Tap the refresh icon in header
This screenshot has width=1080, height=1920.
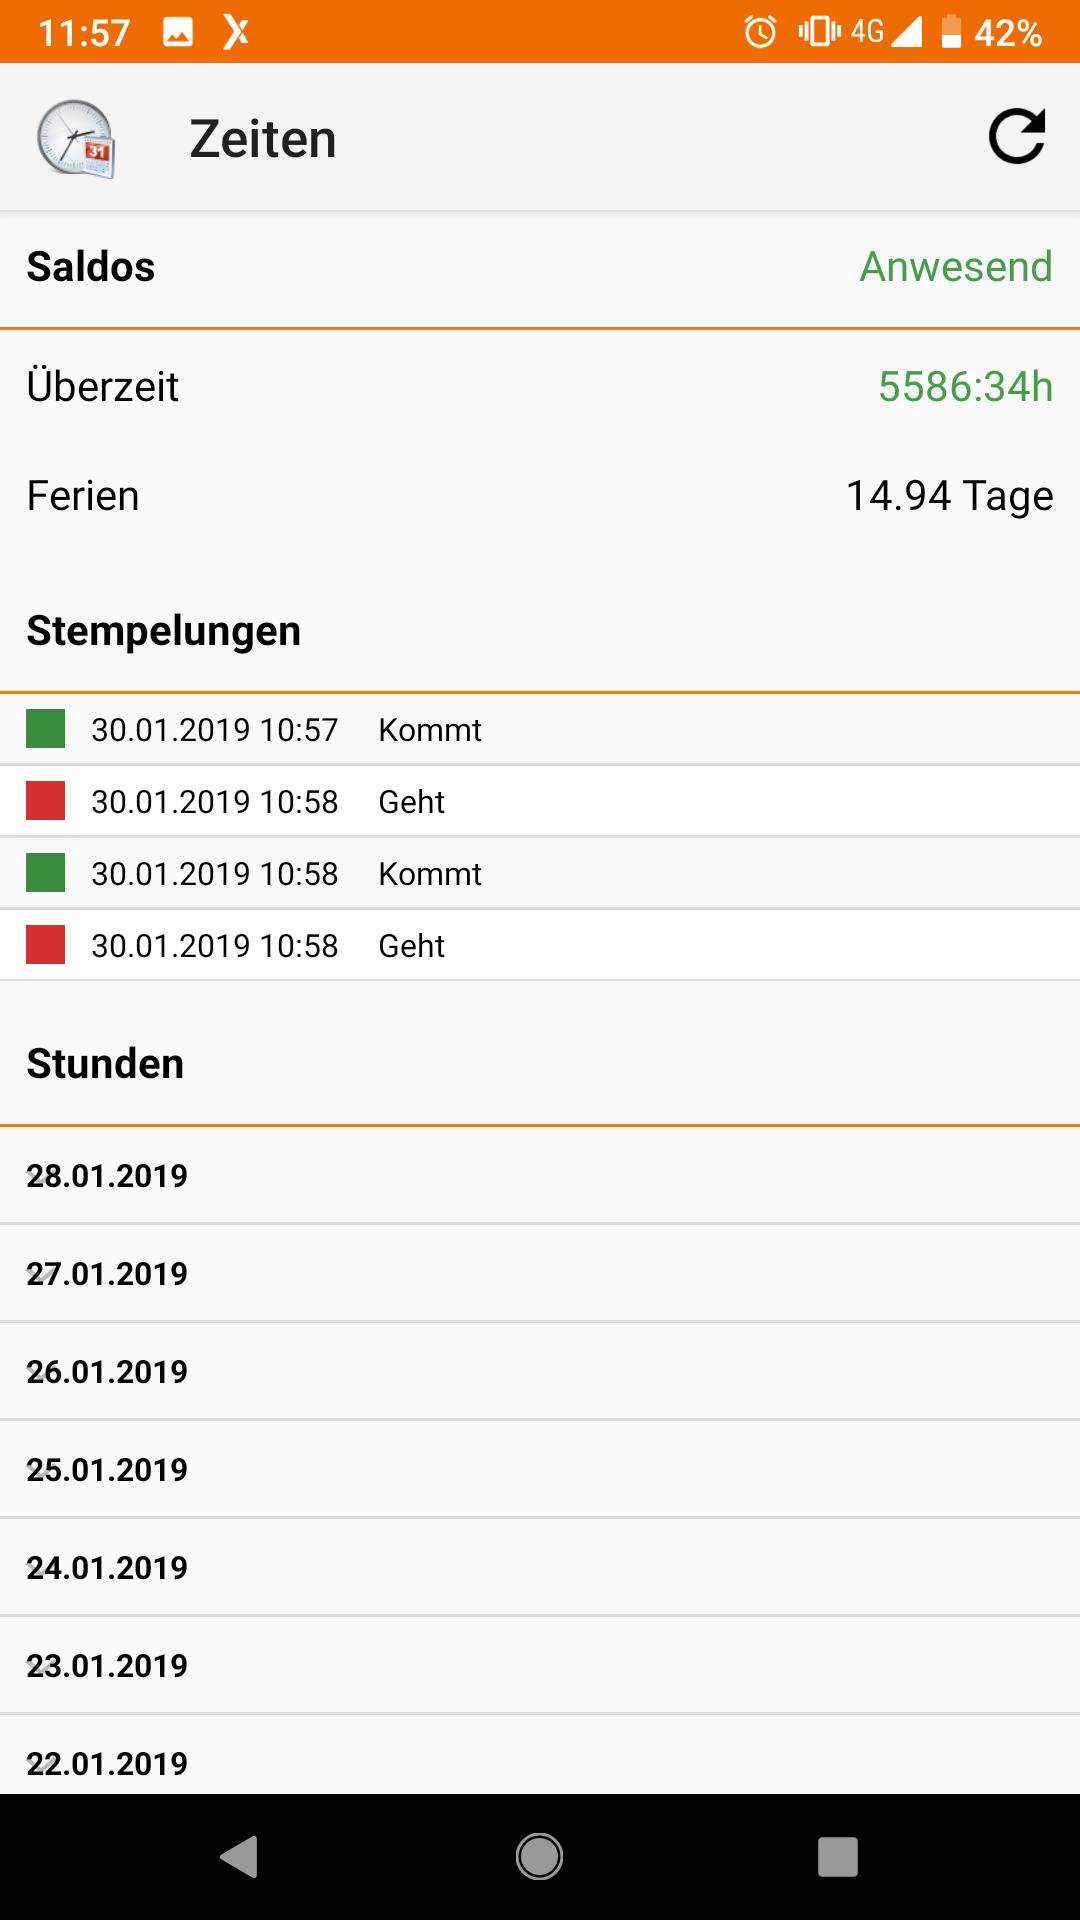pyautogui.click(x=1017, y=137)
